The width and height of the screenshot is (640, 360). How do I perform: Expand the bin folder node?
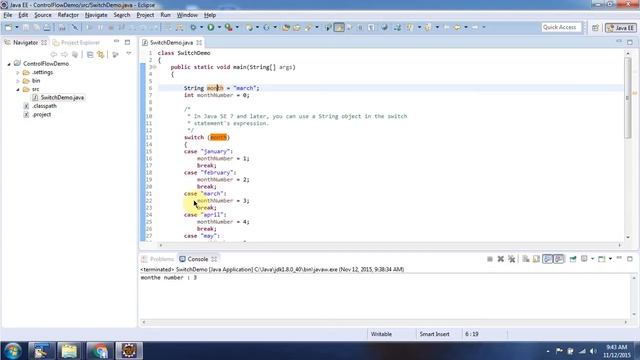(18, 81)
